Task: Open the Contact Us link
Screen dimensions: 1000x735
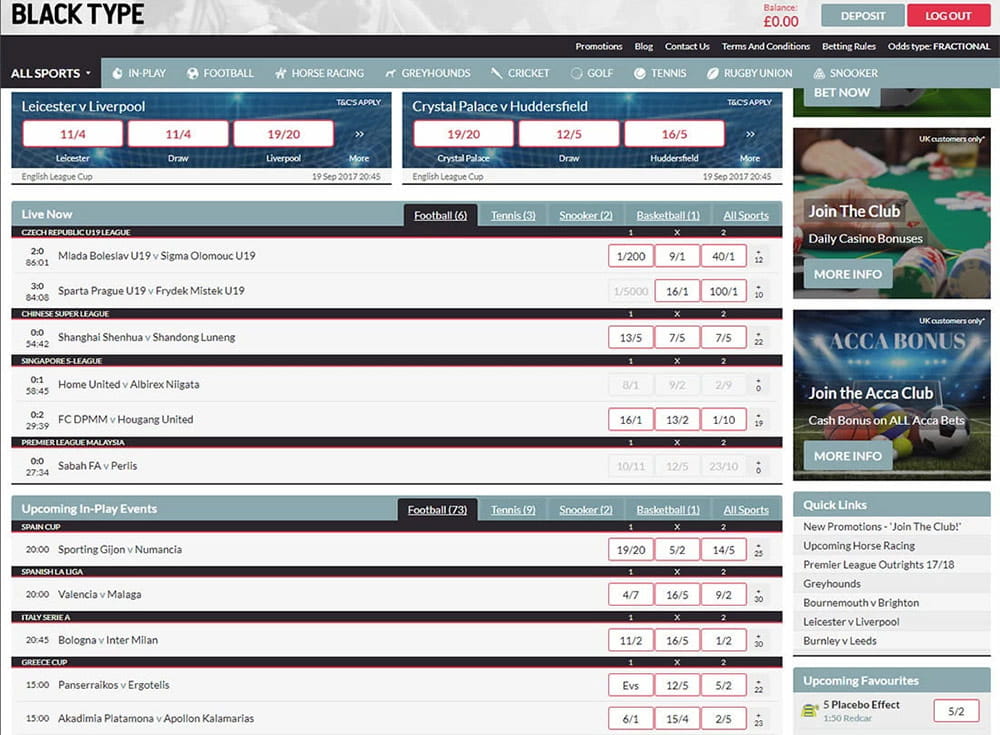Action: coord(687,46)
